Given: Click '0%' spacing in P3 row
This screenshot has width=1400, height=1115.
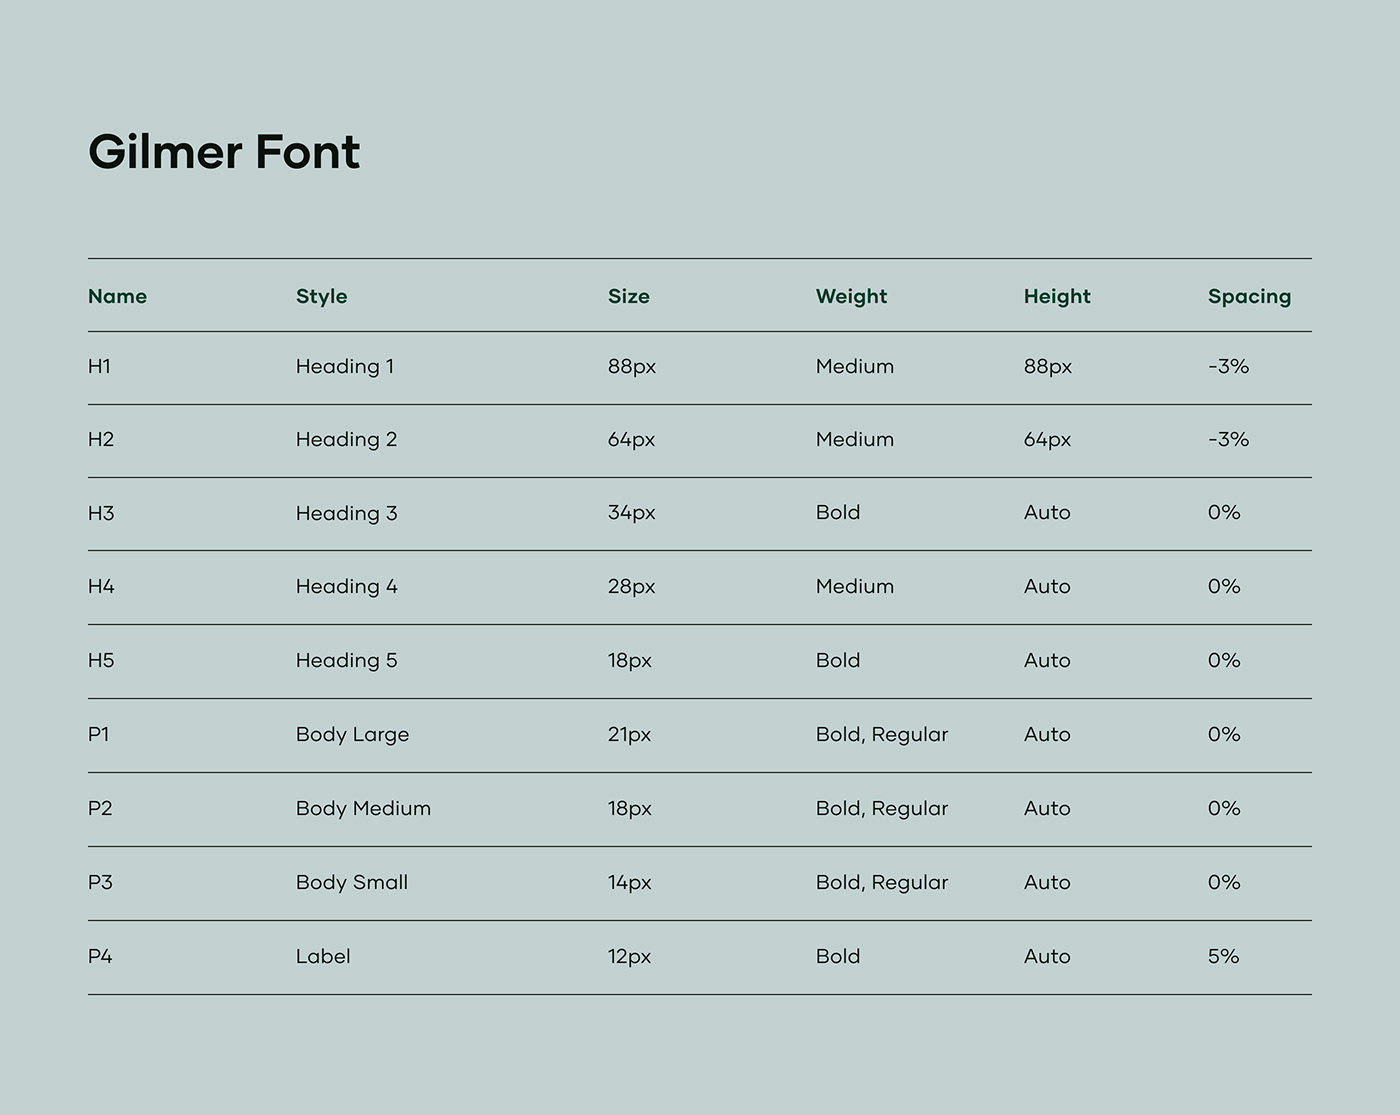Looking at the screenshot, I should point(1224,882).
